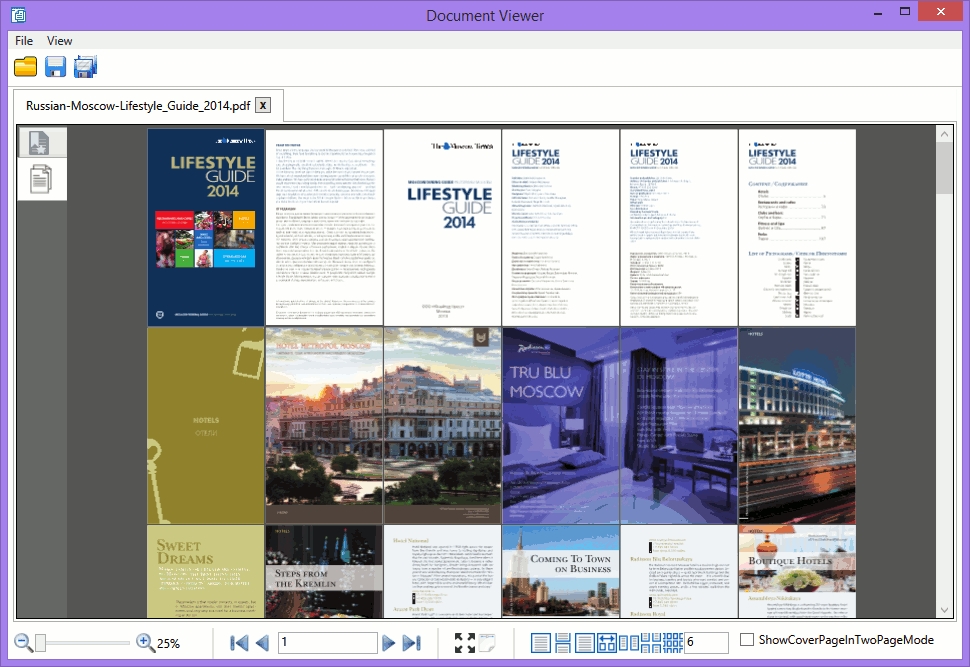970x667 pixels.
Task: Open the olive Hotels section page with key
Action: 205,426
